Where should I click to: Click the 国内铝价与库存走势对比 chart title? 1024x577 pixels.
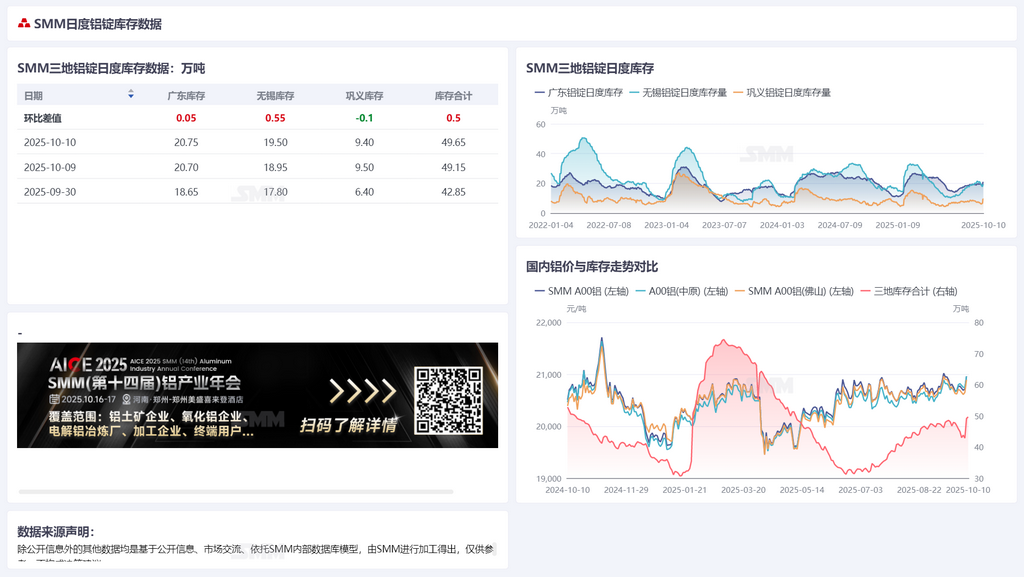click(x=592, y=266)
